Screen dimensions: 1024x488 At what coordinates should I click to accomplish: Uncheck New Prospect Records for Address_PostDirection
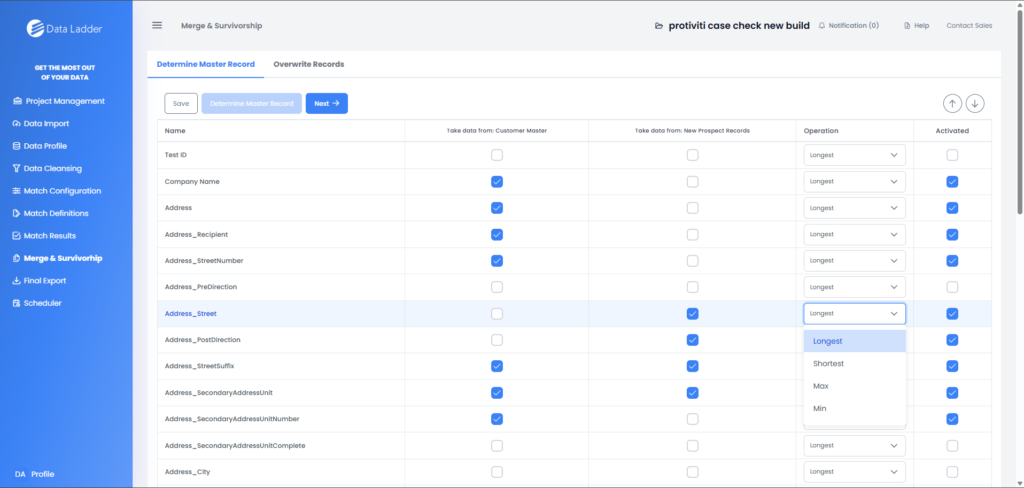(x=692, y=340)
